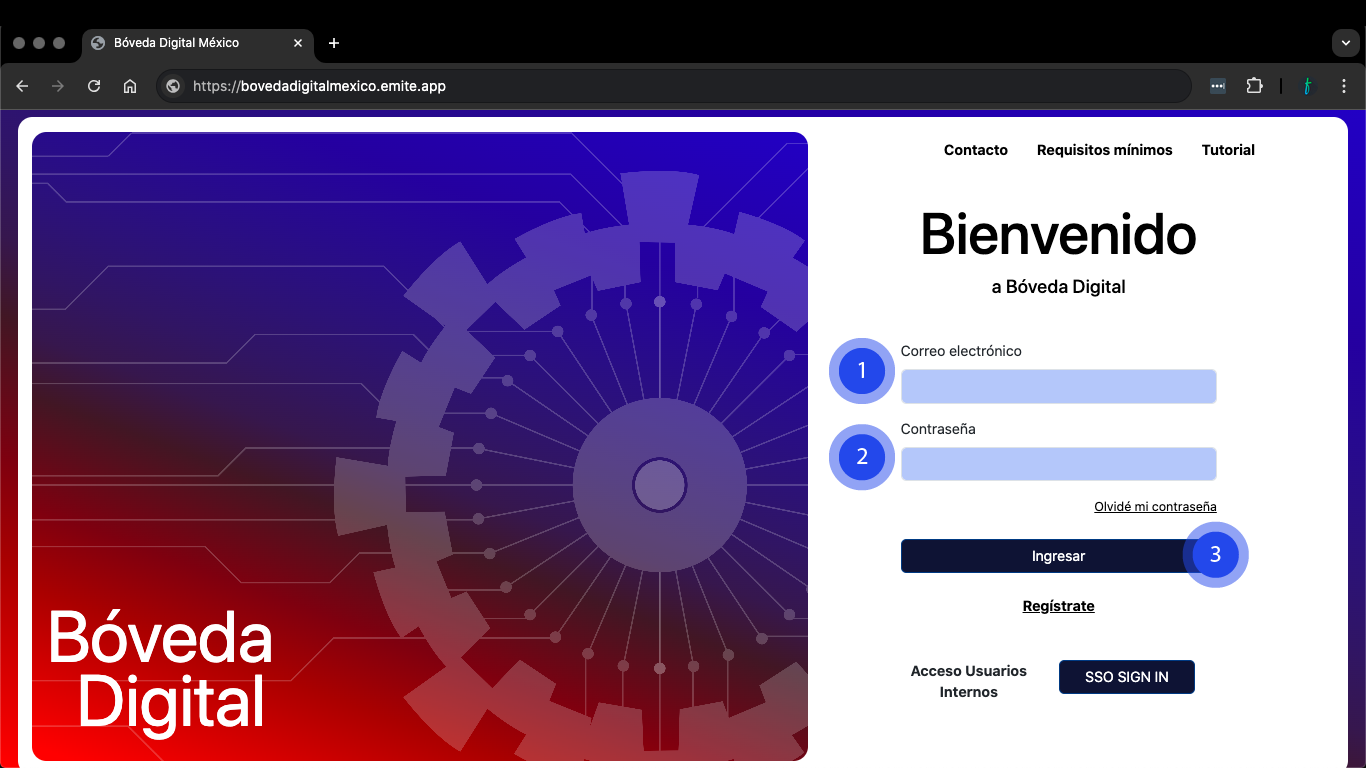The image size is (1366, 768).
Task: Click the Bienvenido heading
Action: (x=1059, y=234)
